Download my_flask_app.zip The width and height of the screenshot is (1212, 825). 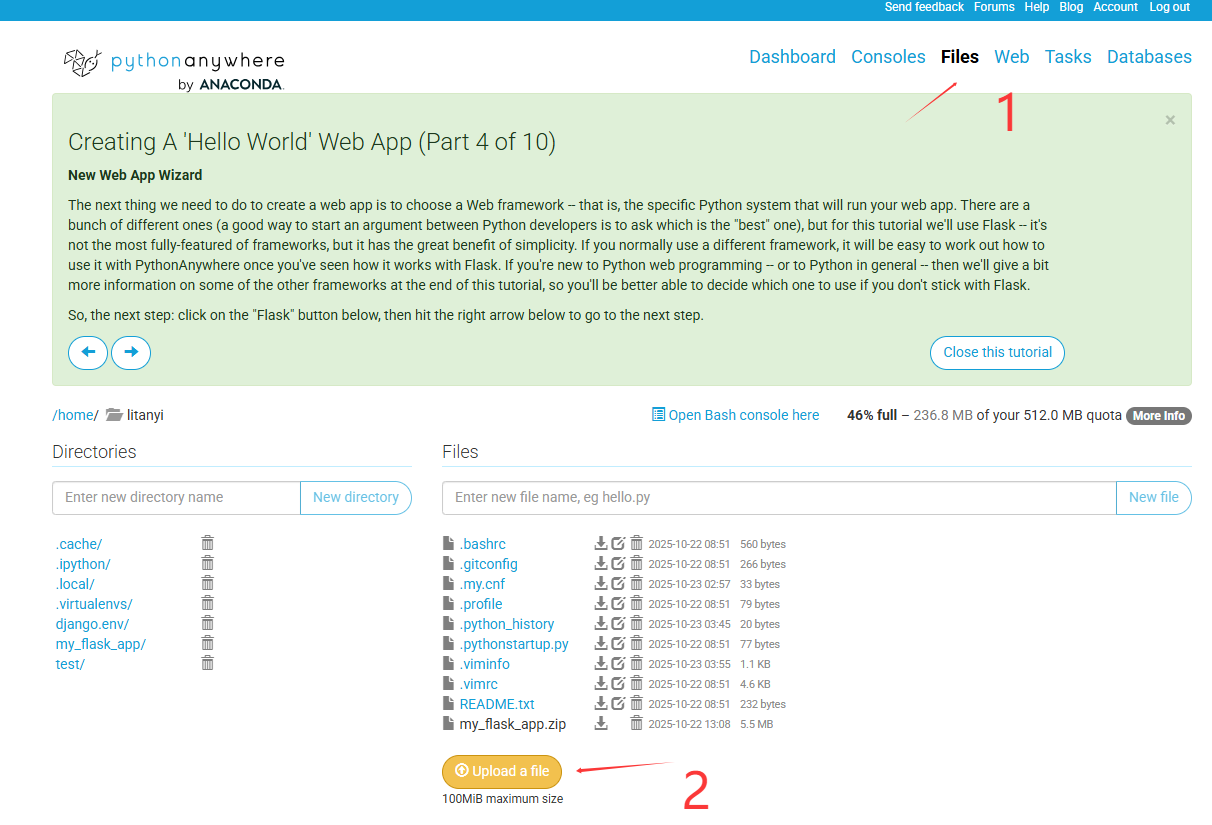601,723
